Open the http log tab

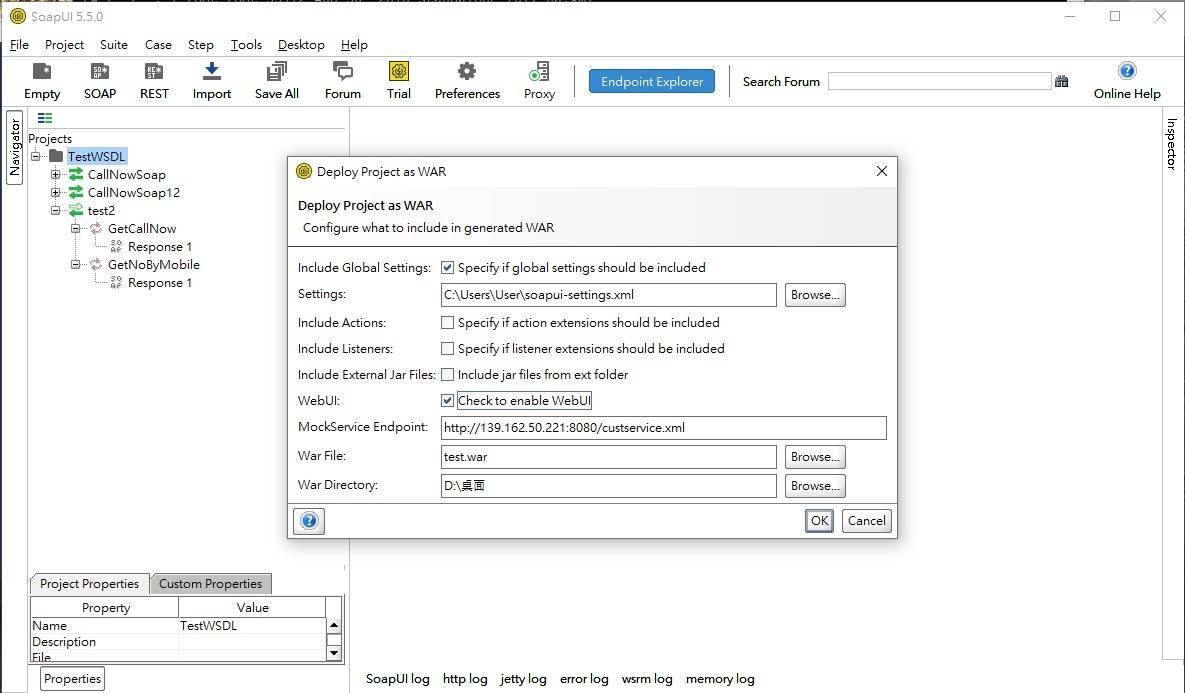tap(465, 679)
